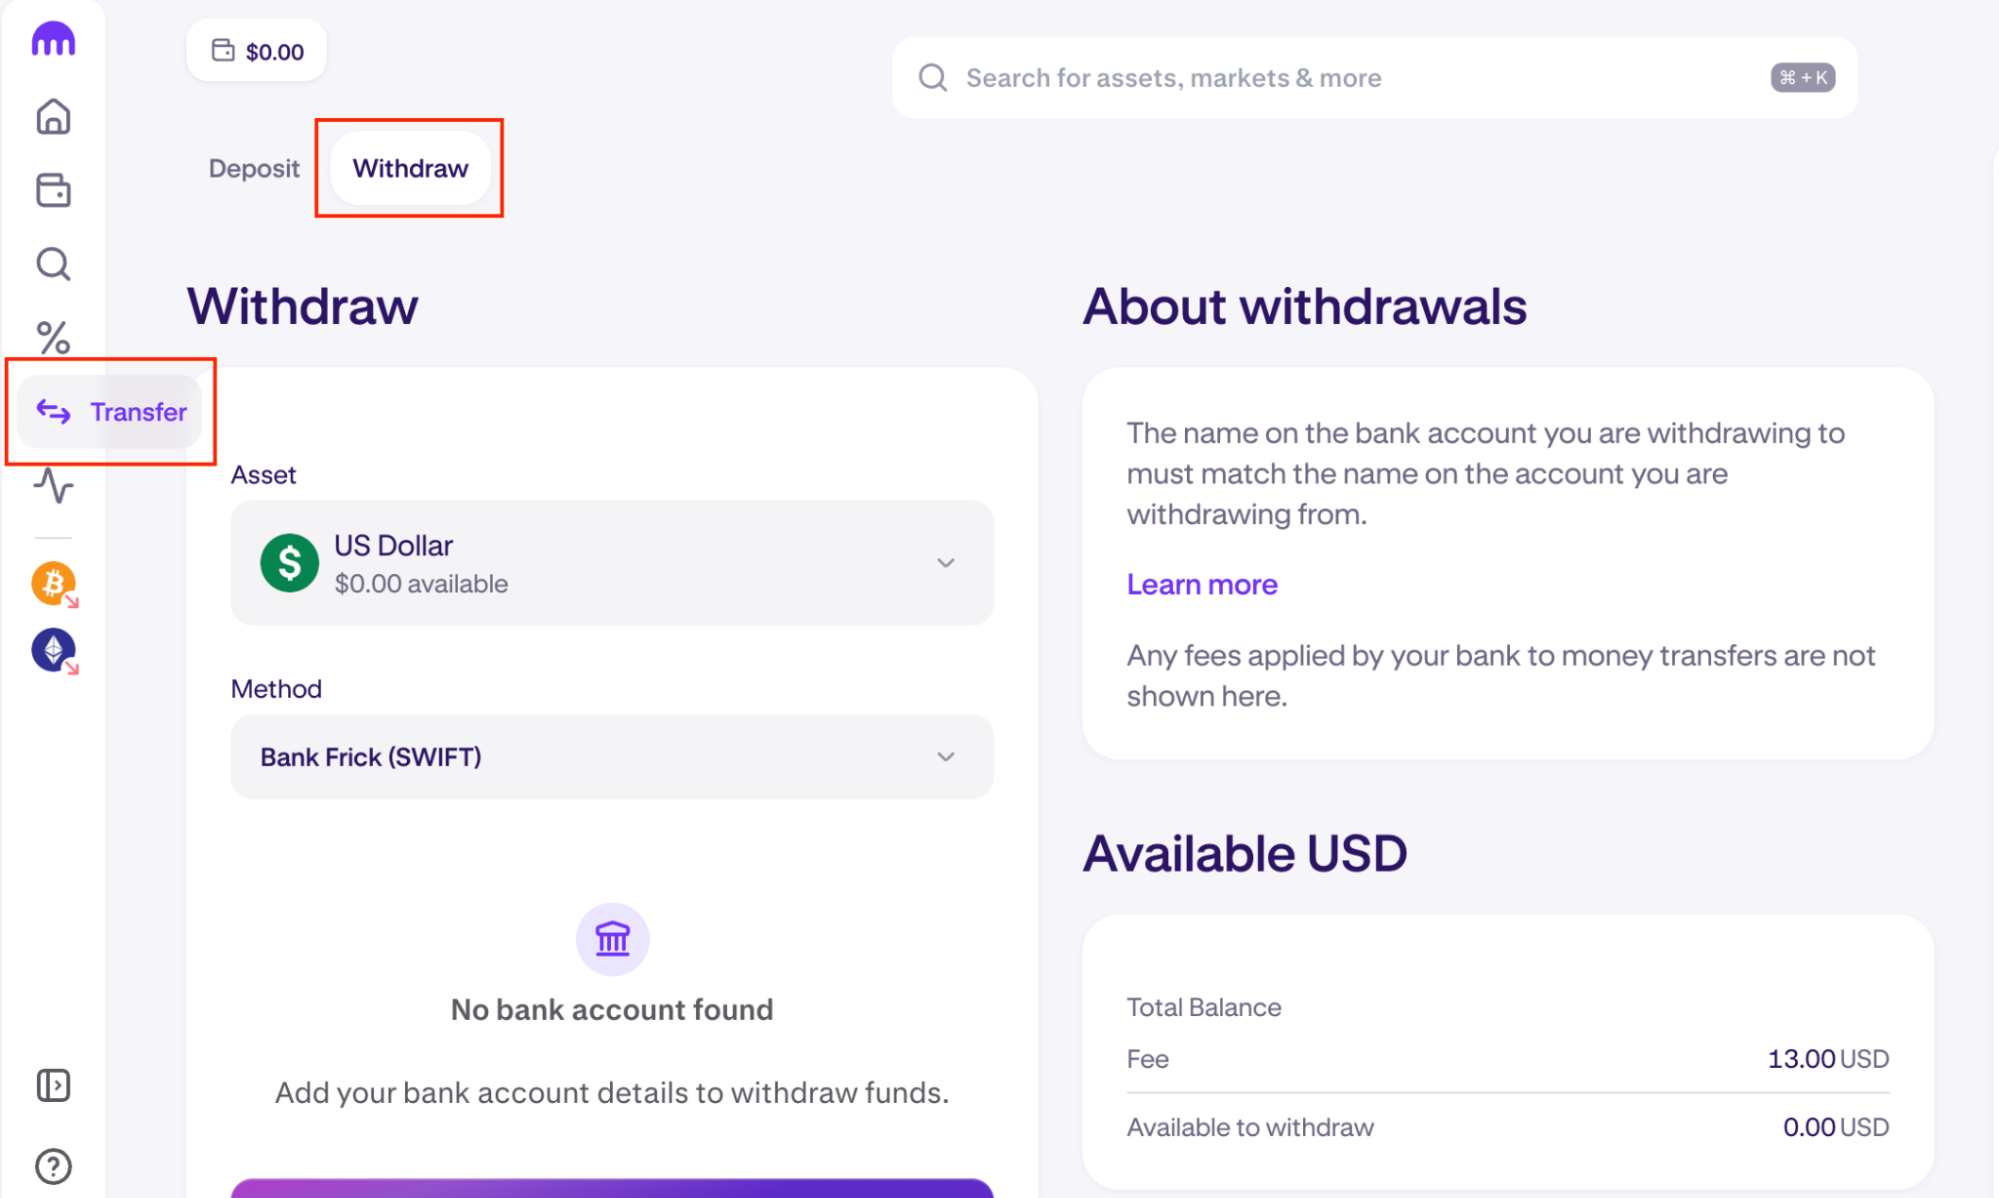Click the purple button below bank message

[x=612, y=1188]
